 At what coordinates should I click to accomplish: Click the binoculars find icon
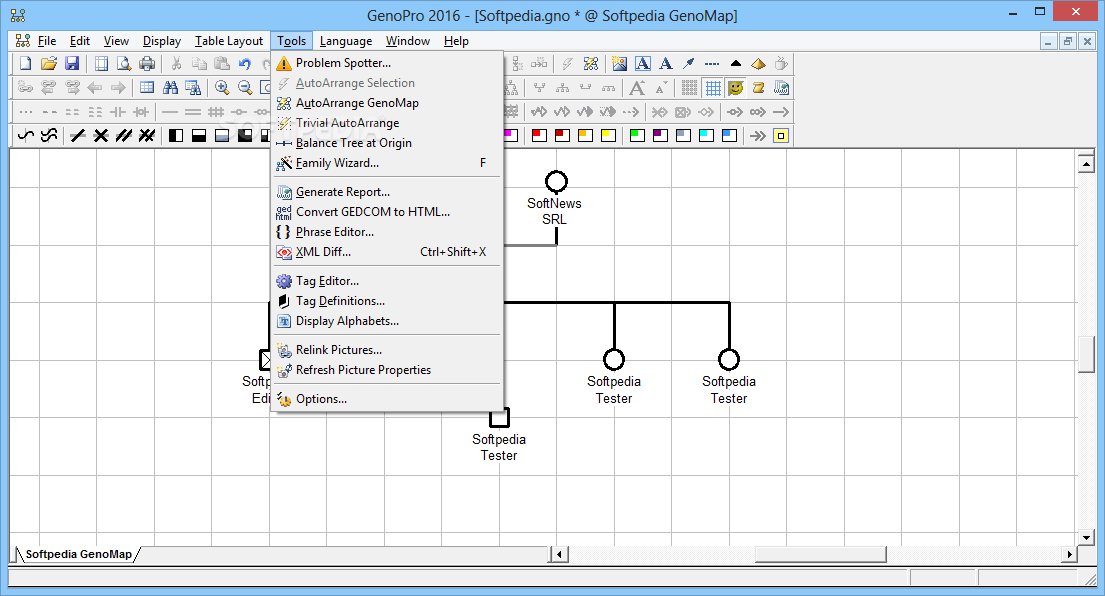(x=171, y=87)
